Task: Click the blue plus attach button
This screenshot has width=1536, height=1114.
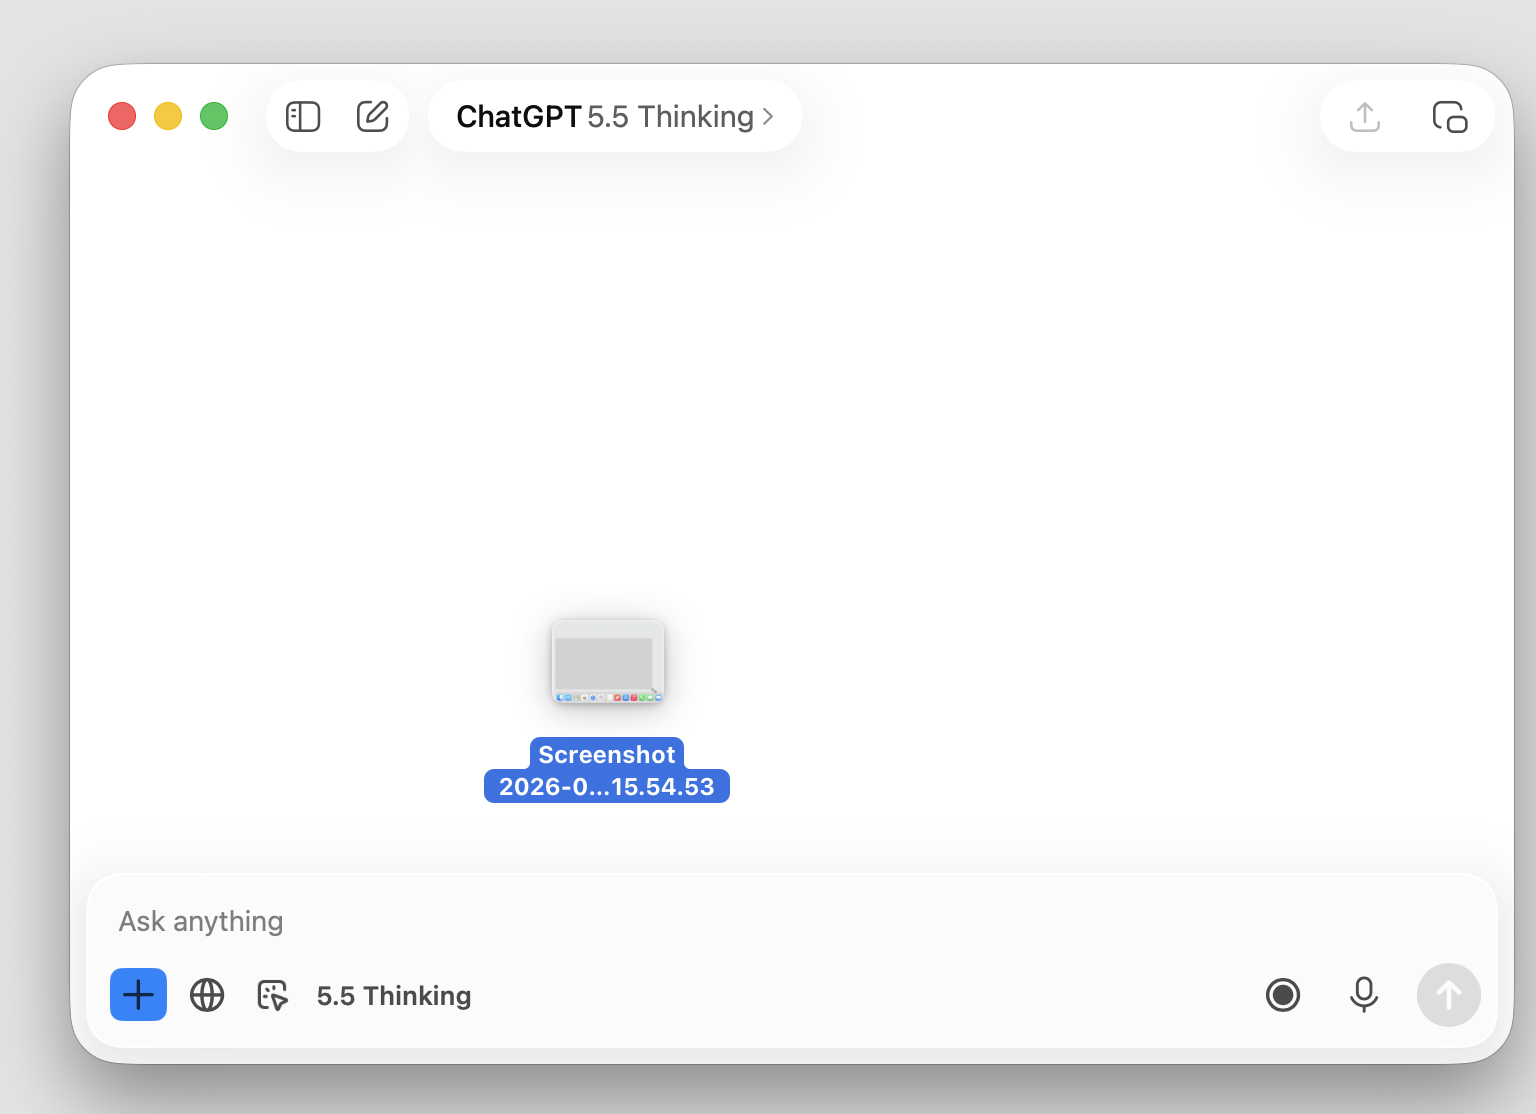Action: pyautogui.click(x=138, y=995)
